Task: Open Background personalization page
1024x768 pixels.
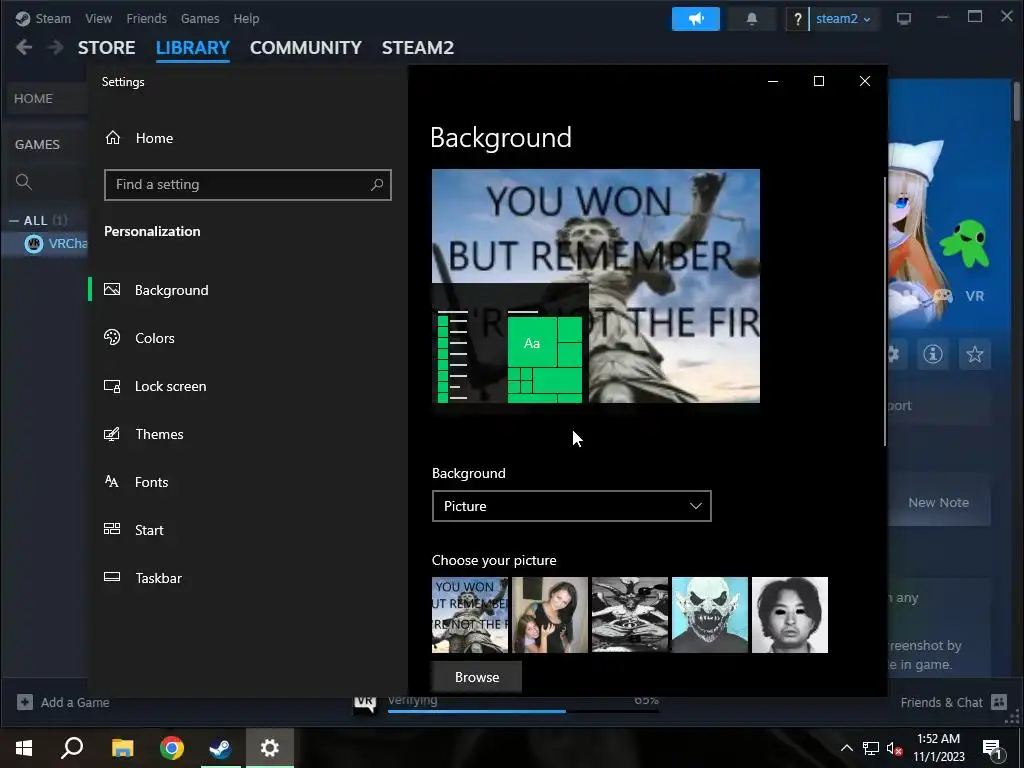Action: tap(248, 290)
